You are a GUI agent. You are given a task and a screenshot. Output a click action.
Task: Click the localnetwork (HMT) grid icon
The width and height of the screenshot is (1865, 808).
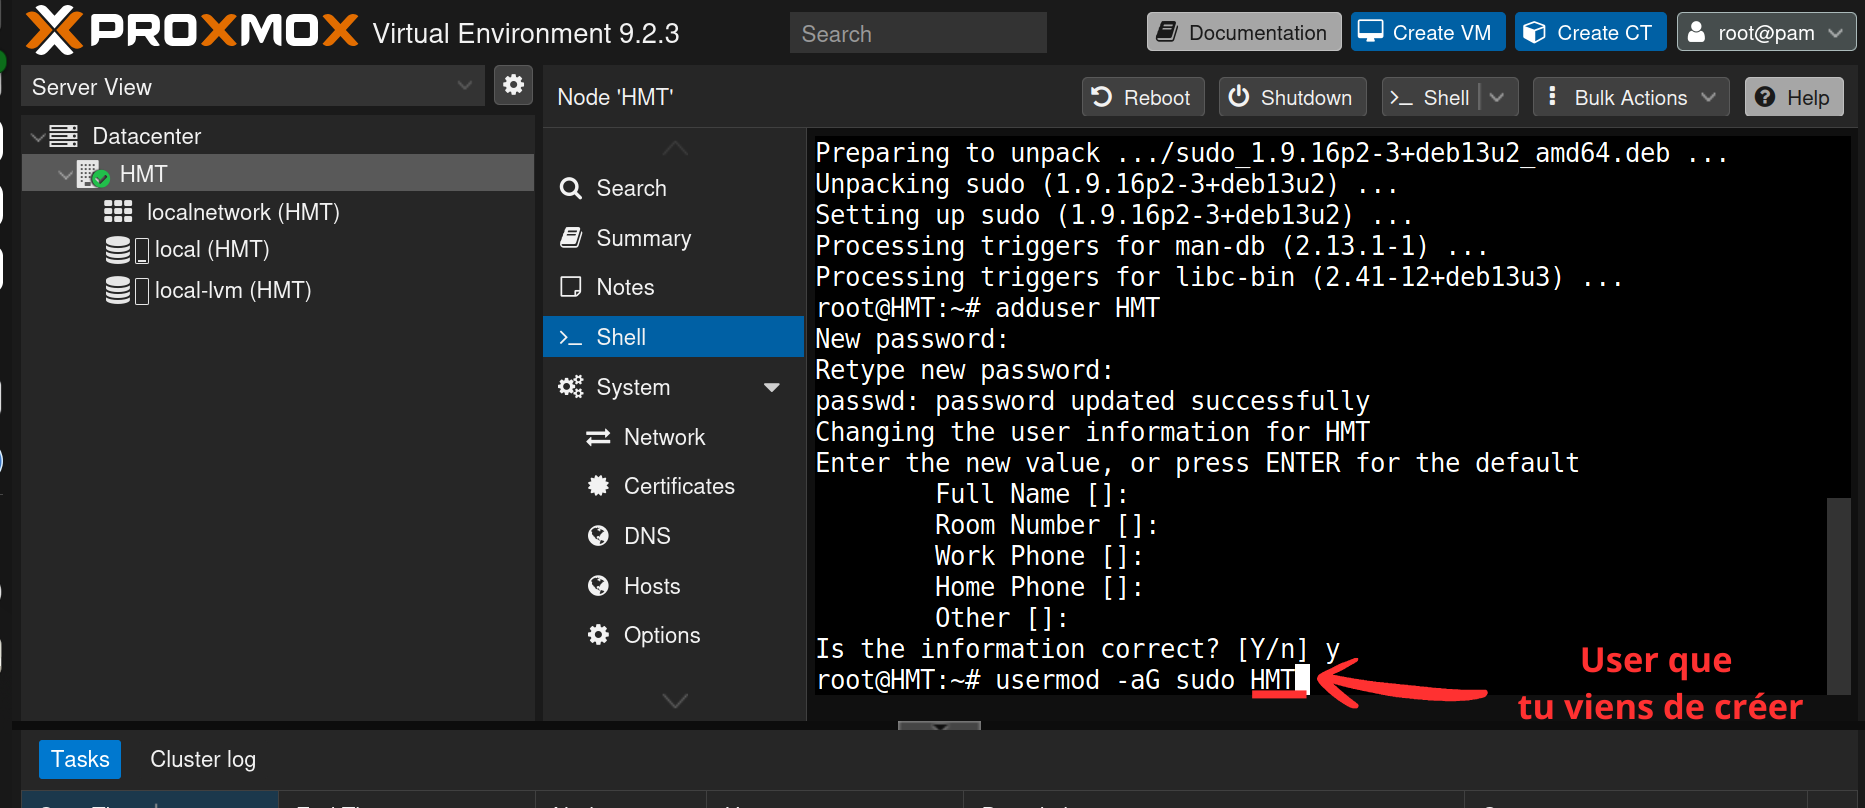(x=118, y=211)
